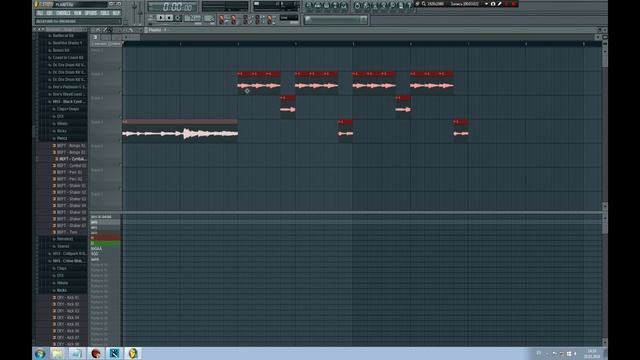Image resolution: width=640 pixels, height=360 pixels.
Task: Click the red round taskbar app icon
Action: coord(96,353)
